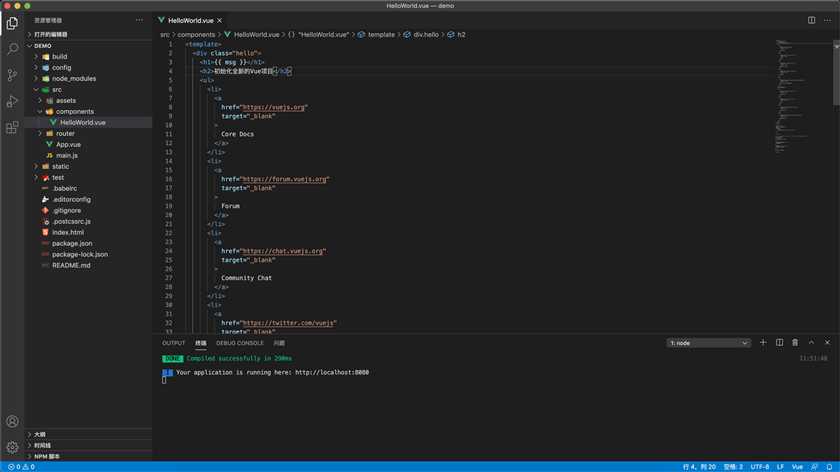840x472 pixels.
Task: Kill terminal with trash icon
Action: [795, 342]
